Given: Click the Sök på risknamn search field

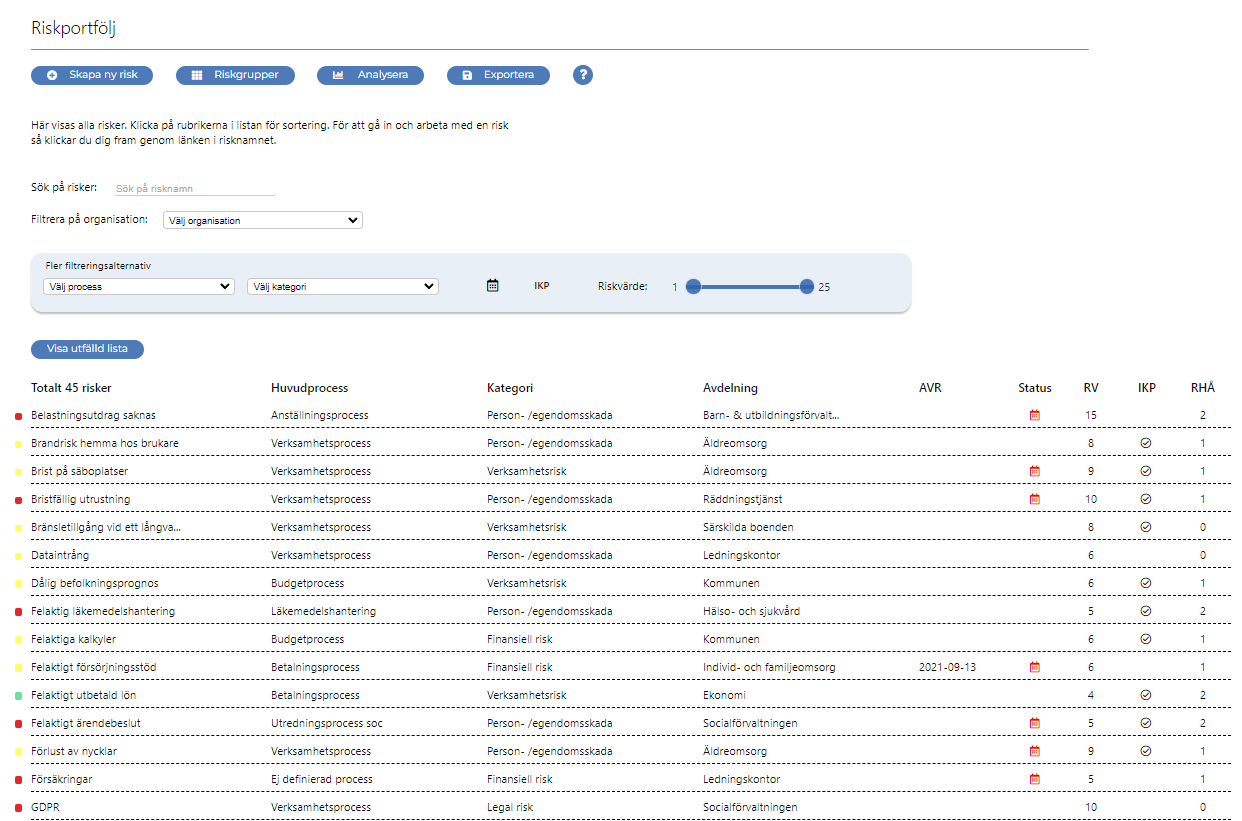Looking at the screenshot, I should click(194, 188).
